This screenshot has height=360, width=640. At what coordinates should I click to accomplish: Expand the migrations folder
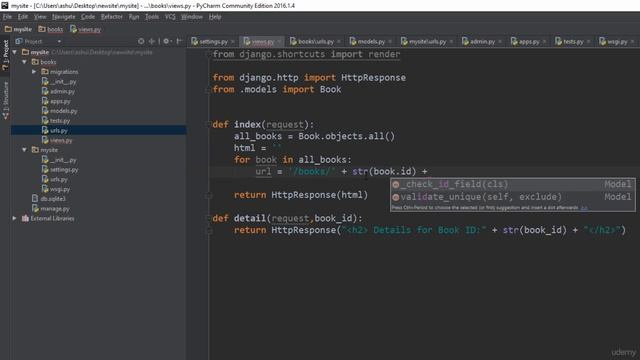pos(34,72)
